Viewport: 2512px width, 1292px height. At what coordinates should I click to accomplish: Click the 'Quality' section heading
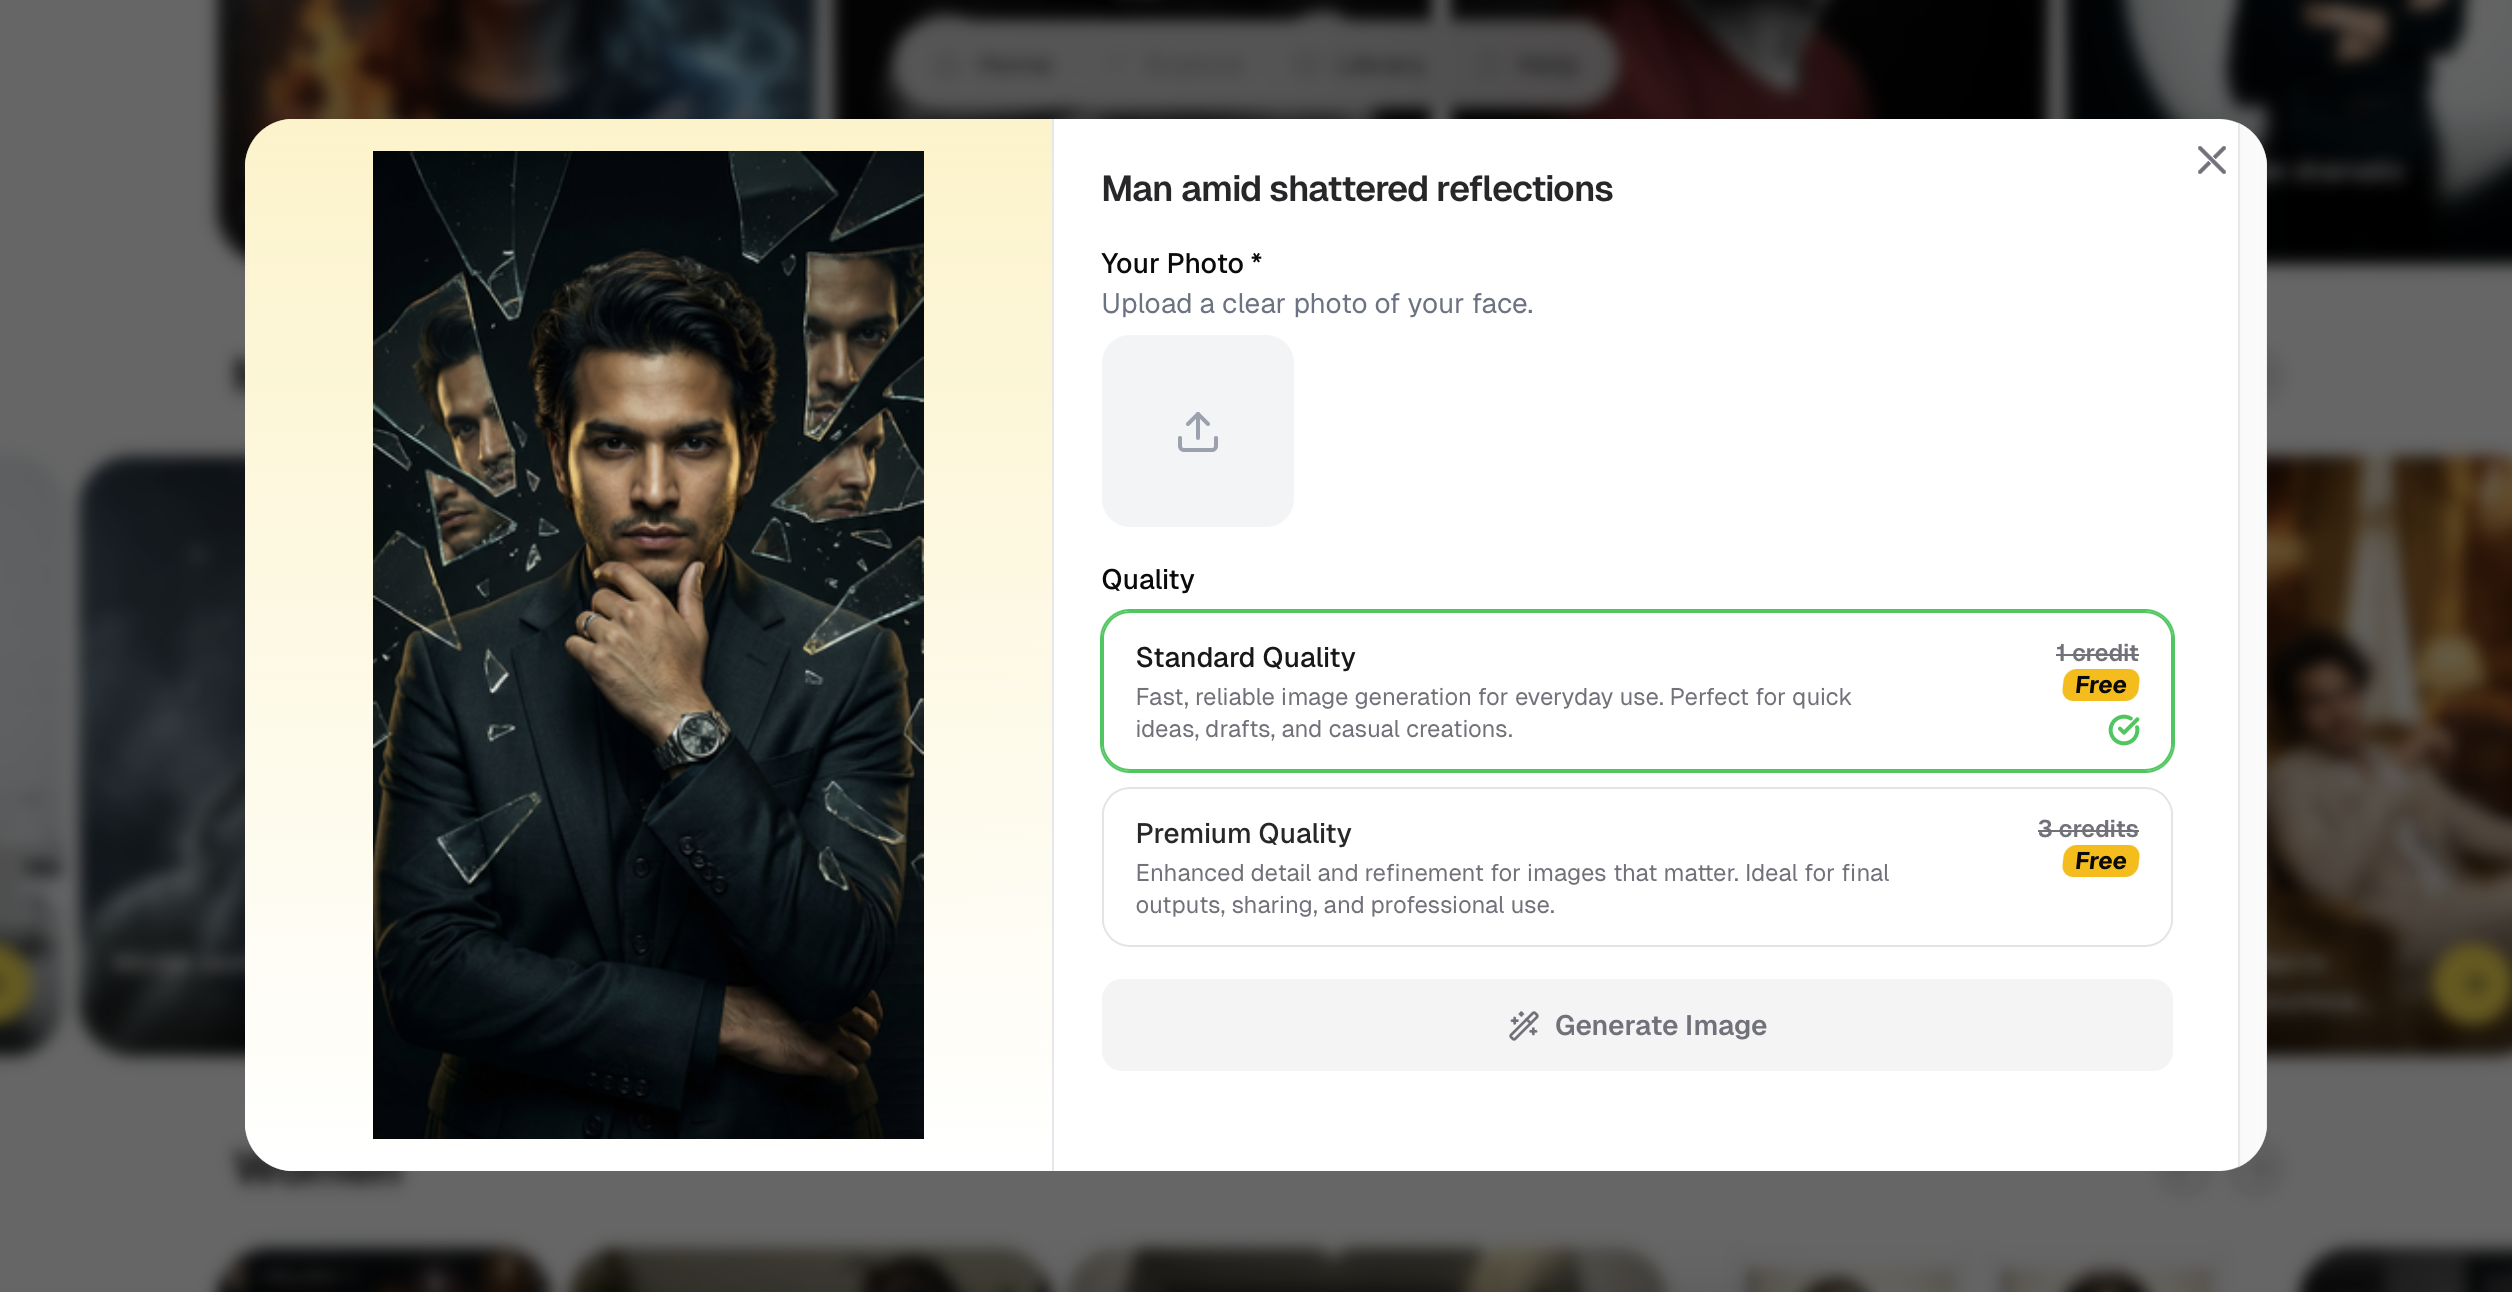pos(1147,580)
